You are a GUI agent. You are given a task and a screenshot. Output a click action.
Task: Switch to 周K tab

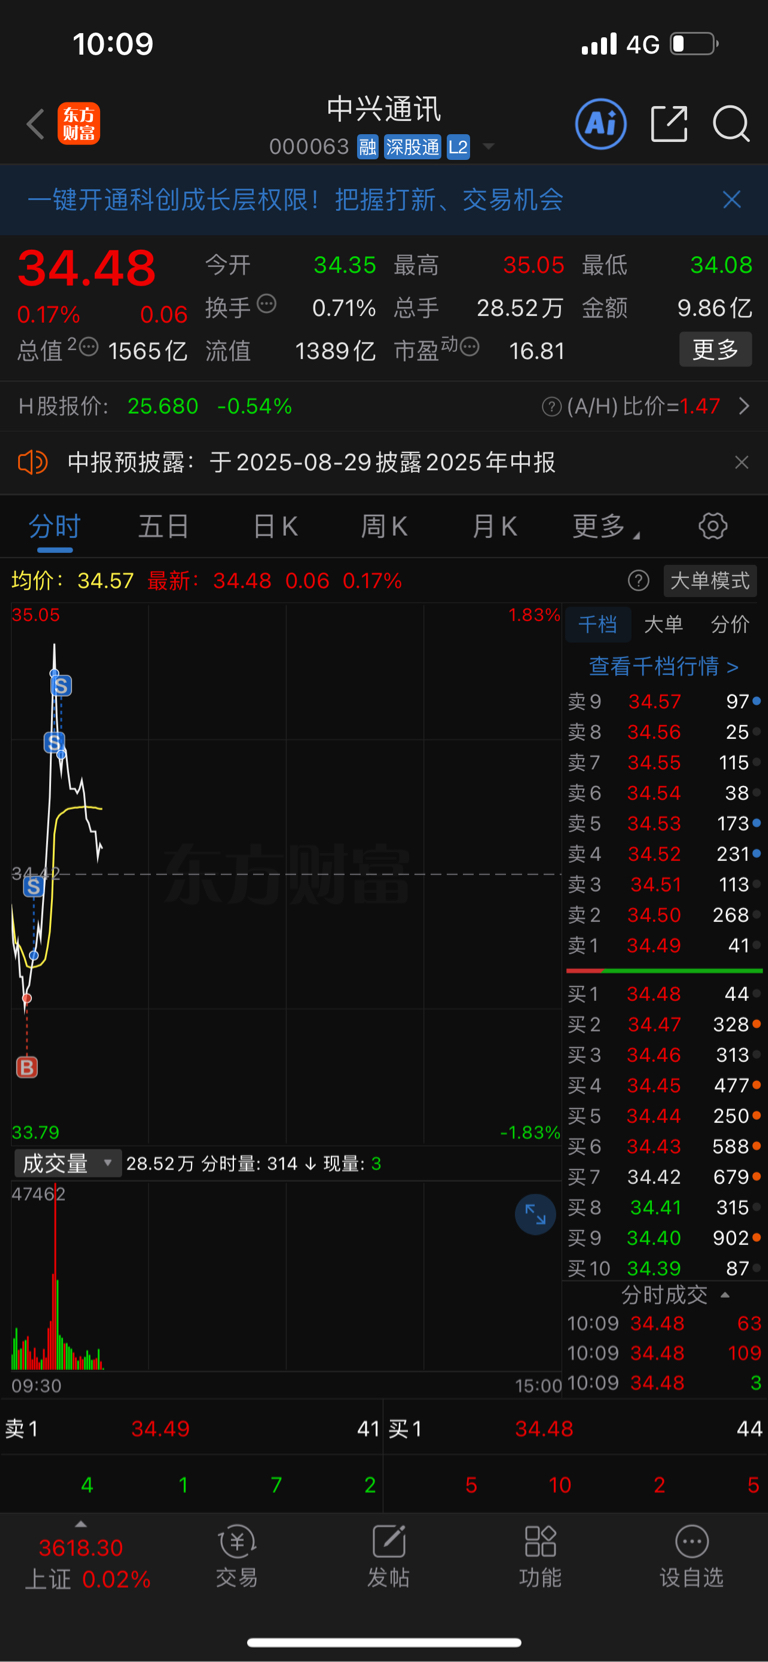click(x=384, y=526)
